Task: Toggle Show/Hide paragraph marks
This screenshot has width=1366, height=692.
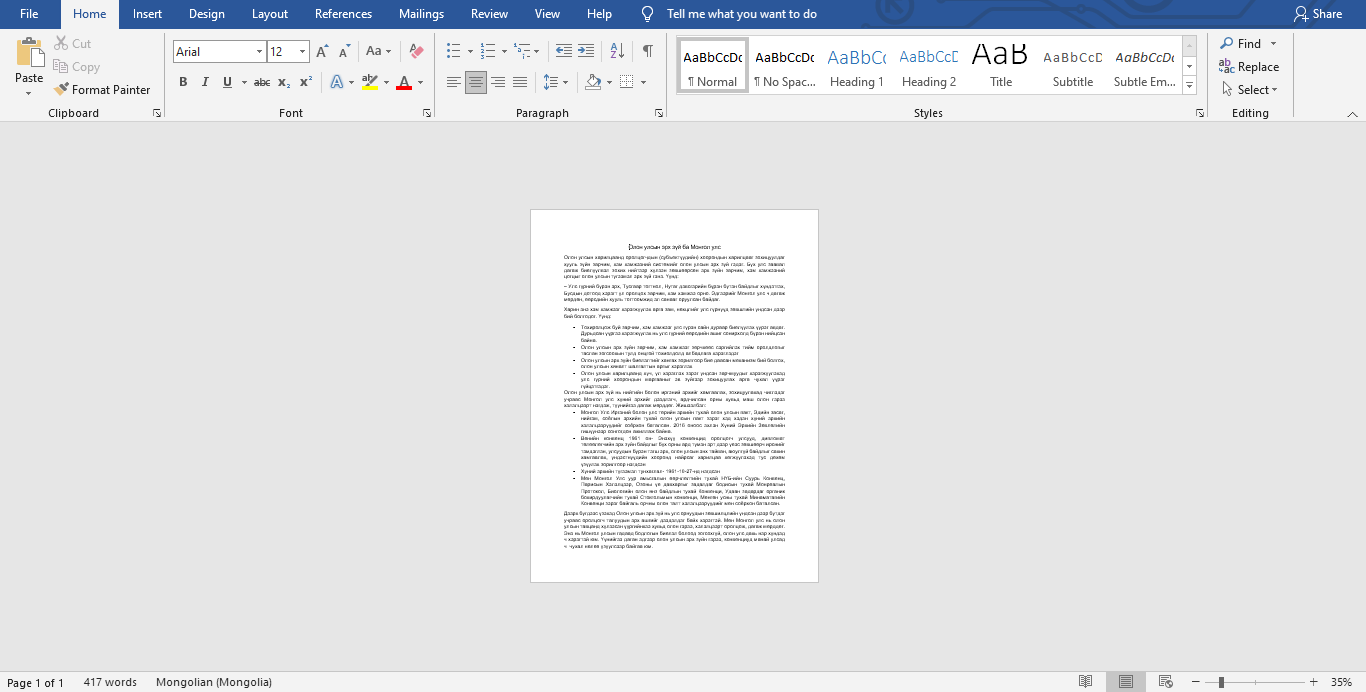Action: 648,51
